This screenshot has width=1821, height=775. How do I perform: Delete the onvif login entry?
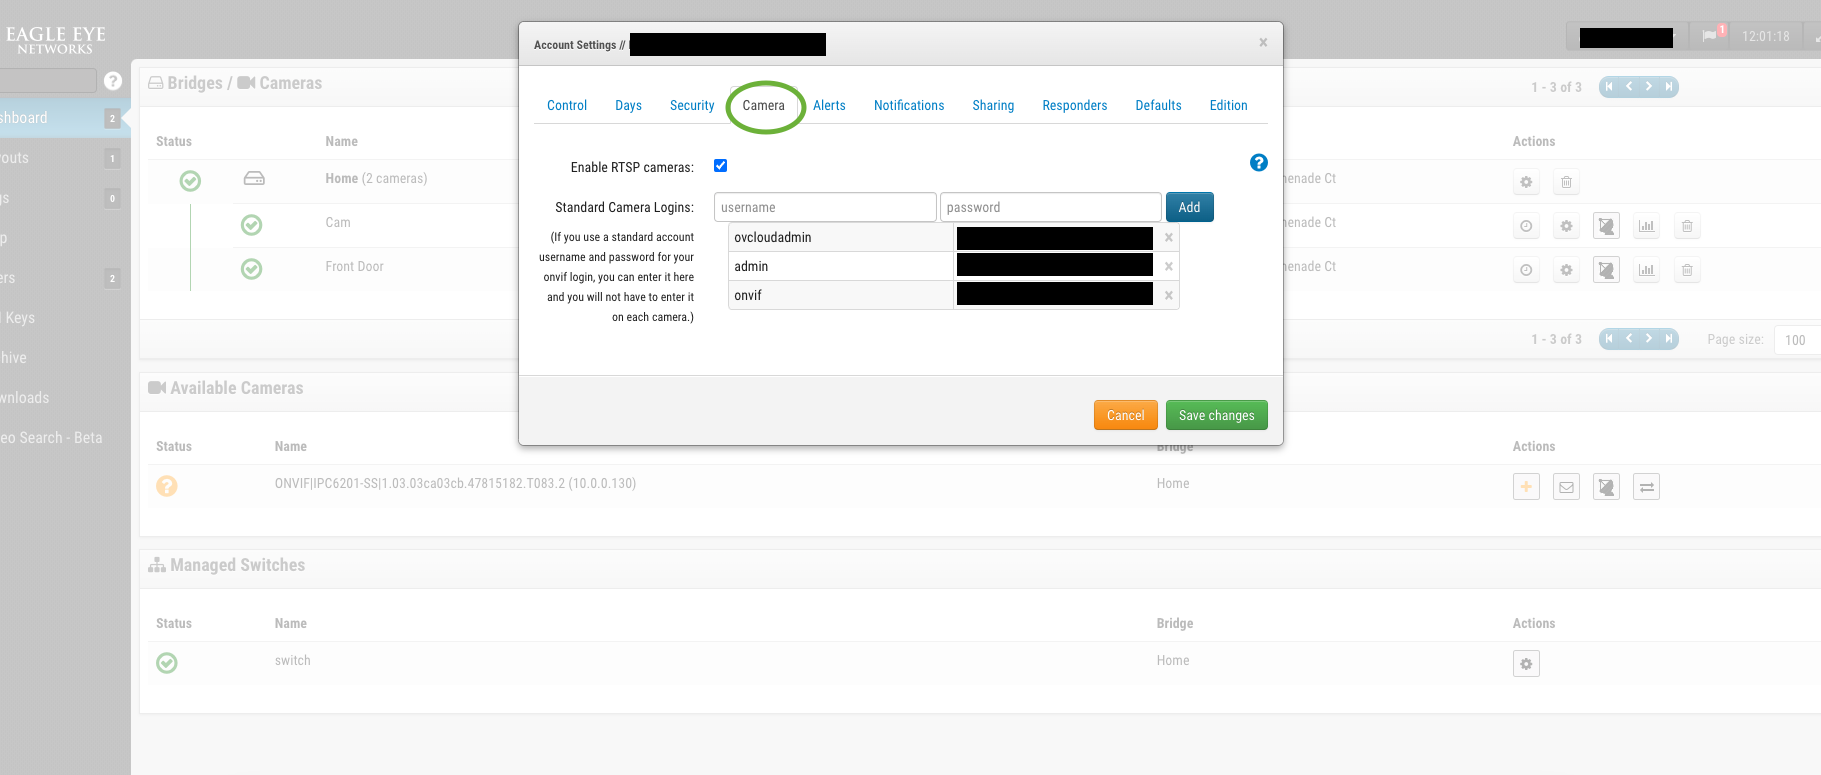(x=1168, y=296)
